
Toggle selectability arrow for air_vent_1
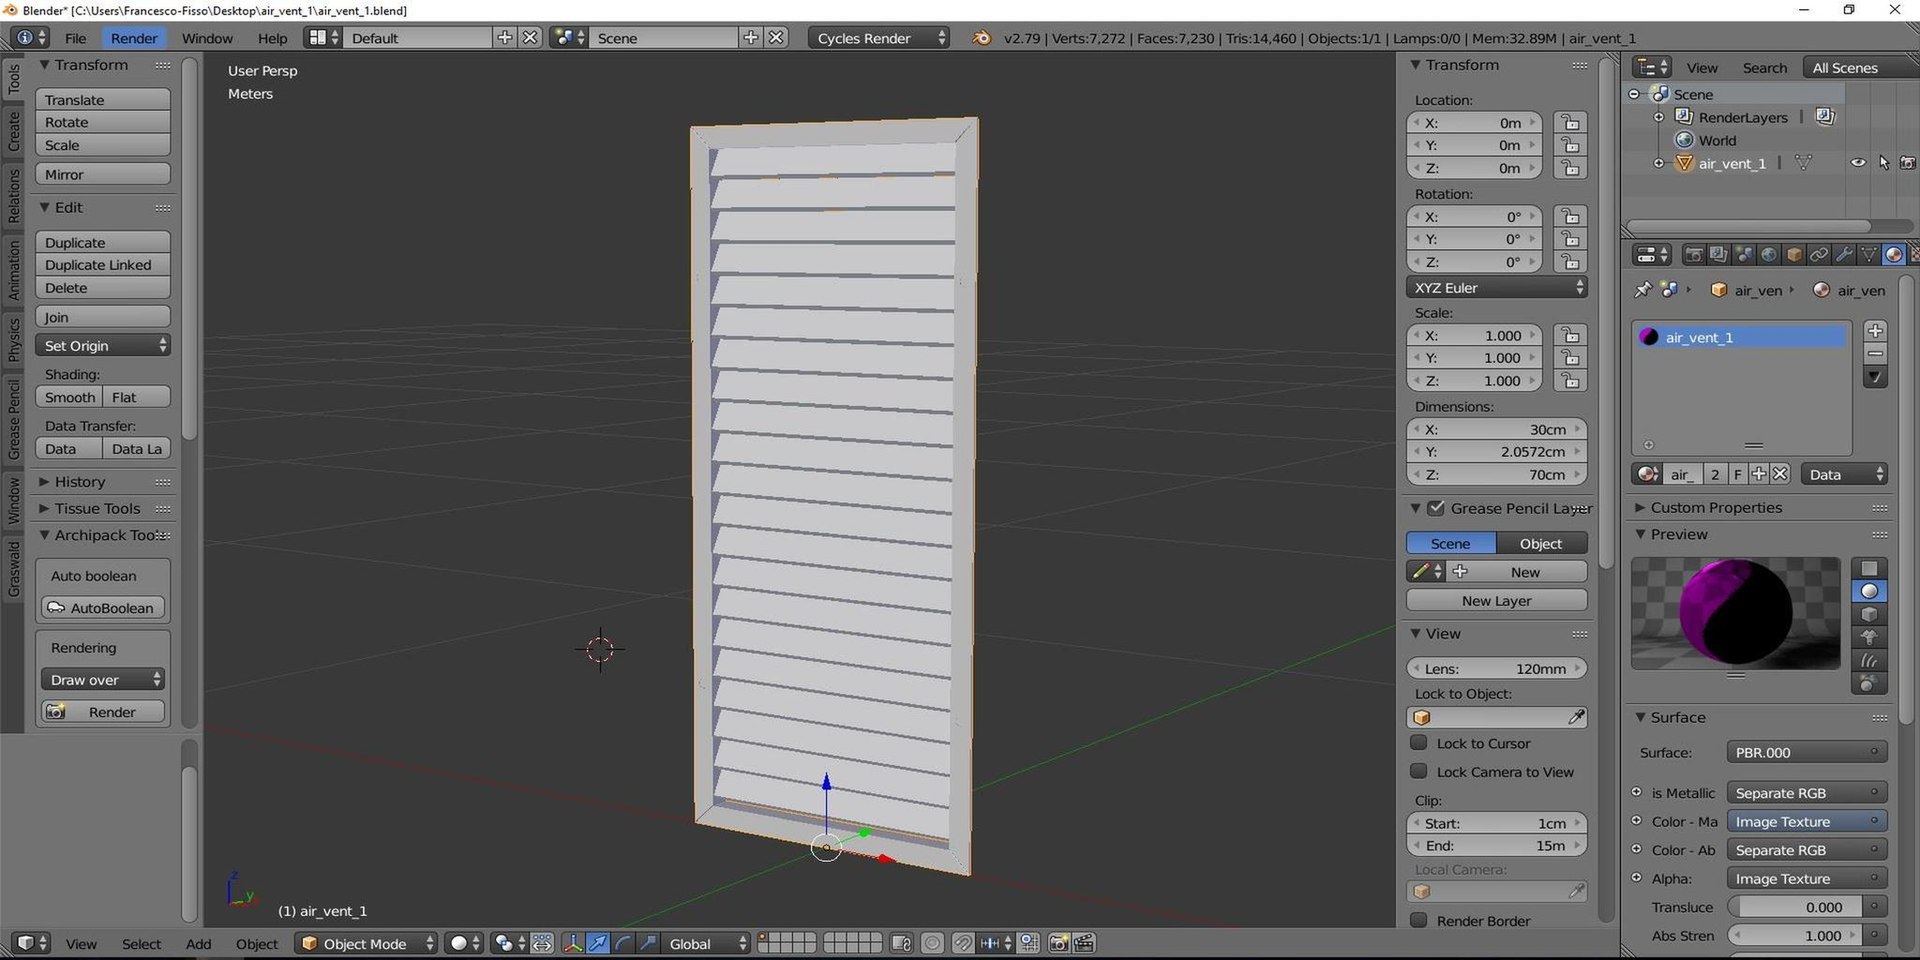1883,163
